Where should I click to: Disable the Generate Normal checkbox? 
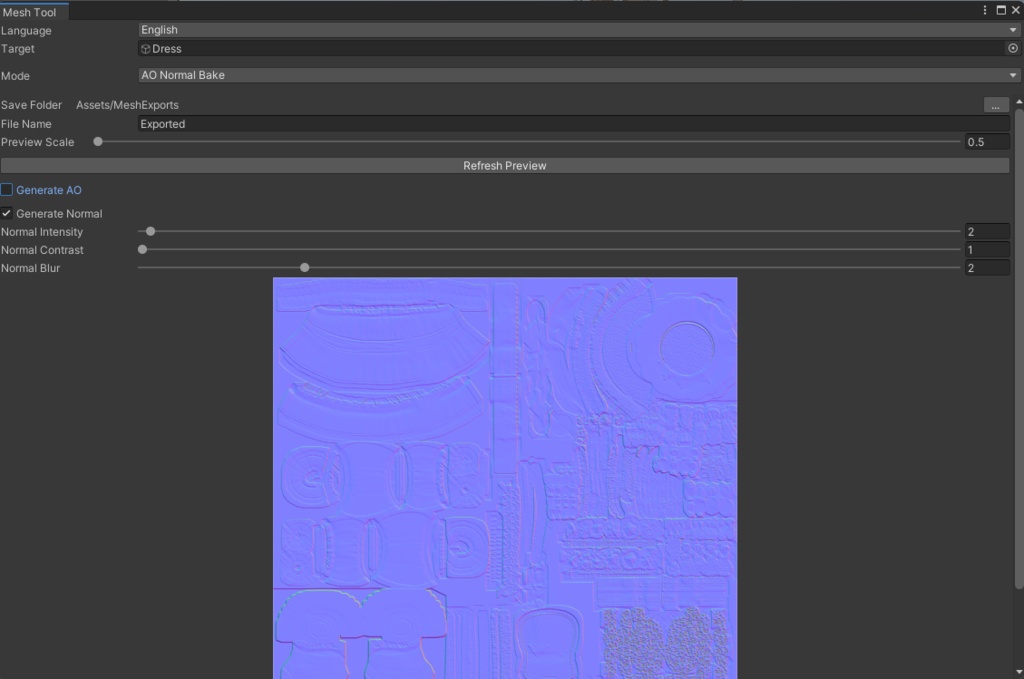point(6,213)
